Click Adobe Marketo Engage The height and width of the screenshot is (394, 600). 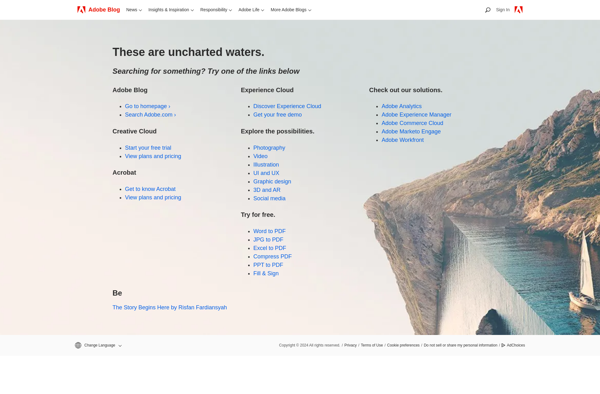(x=411, y=132)
